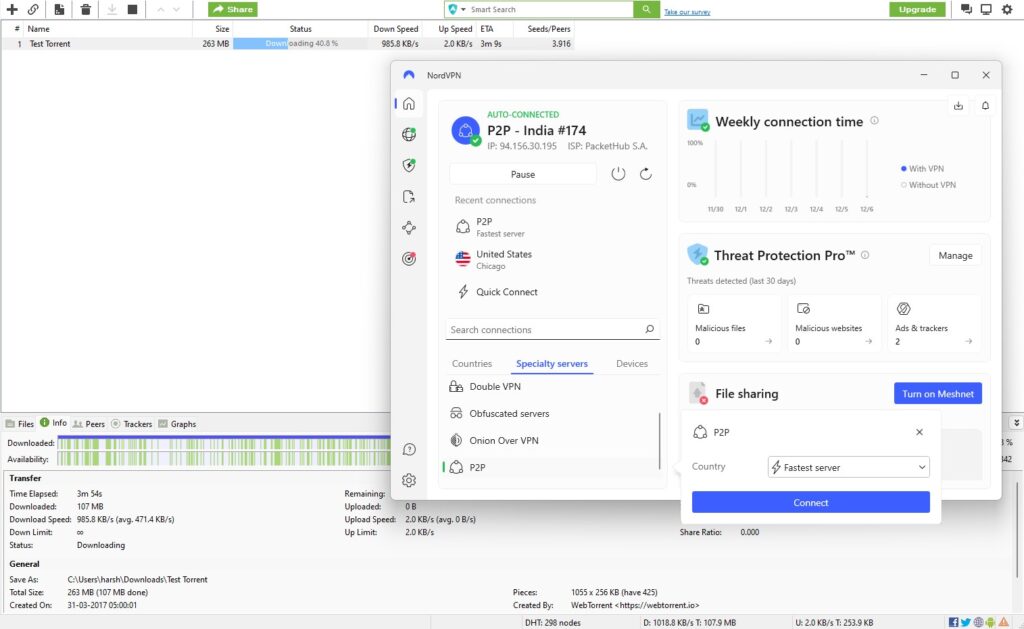Click the add torrent plus icon
Image resolution: width=1024 pixels, height=629 pixels.
pyautogui.click(x=12, y=10)
